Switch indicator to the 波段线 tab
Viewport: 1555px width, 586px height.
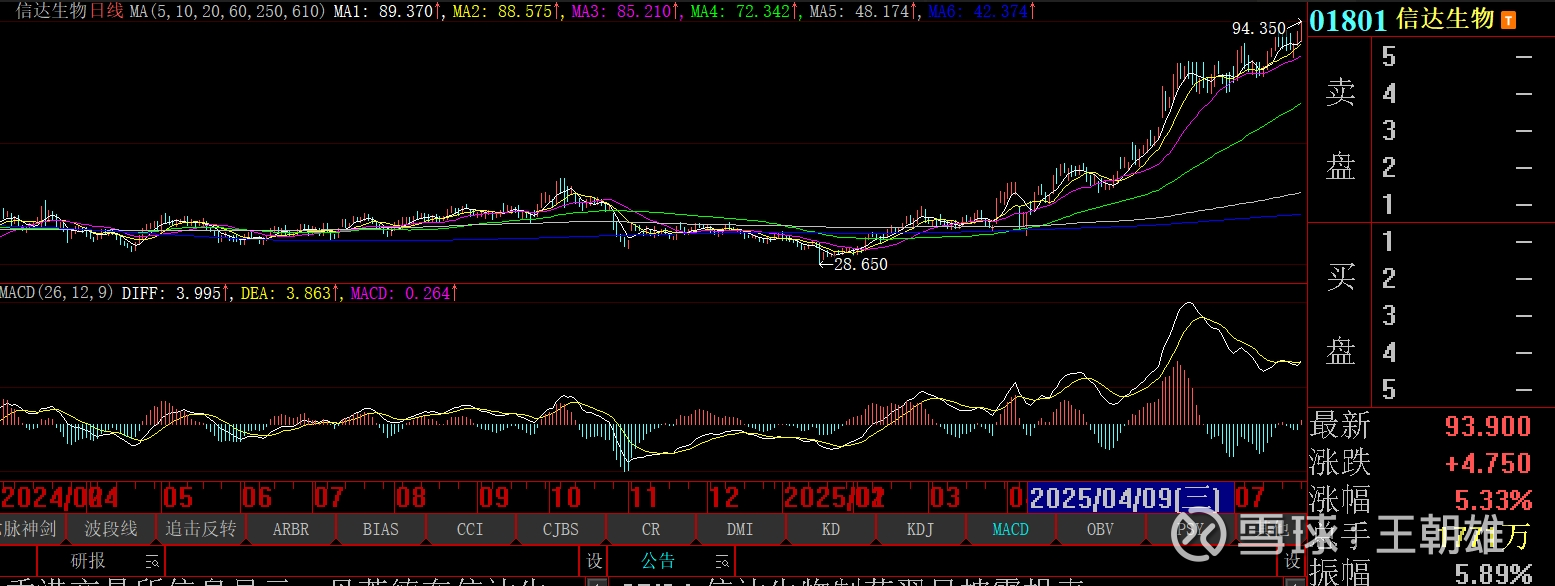111,528
